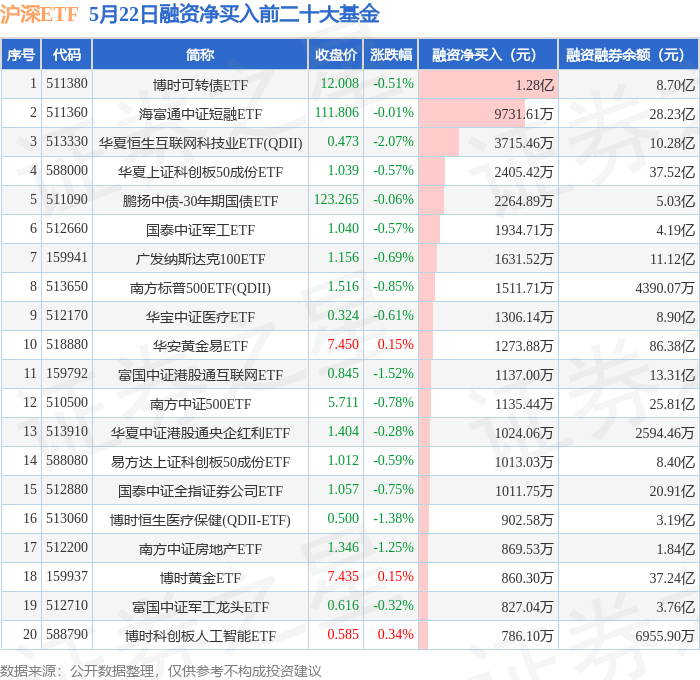Select red closing price 7.435
Screen dimensions: 700x680
[x=343, y=577]
